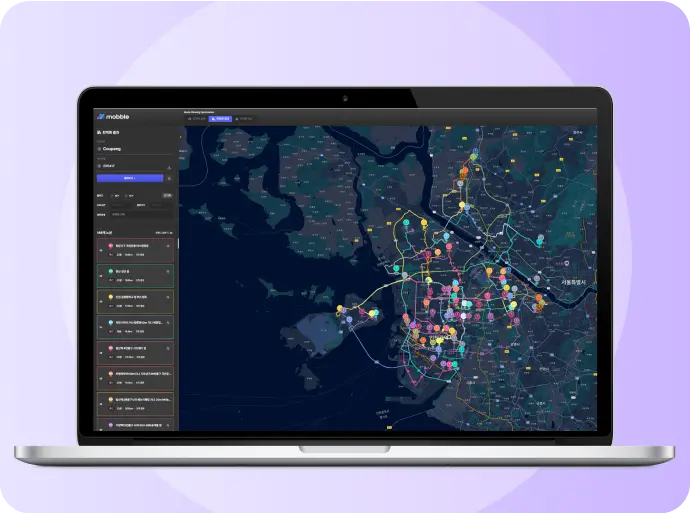The height and width of the screenshot is (513, 690).
Task: Open the Coupang selector field
Action: pyautogui.click(x=135, y=149)
